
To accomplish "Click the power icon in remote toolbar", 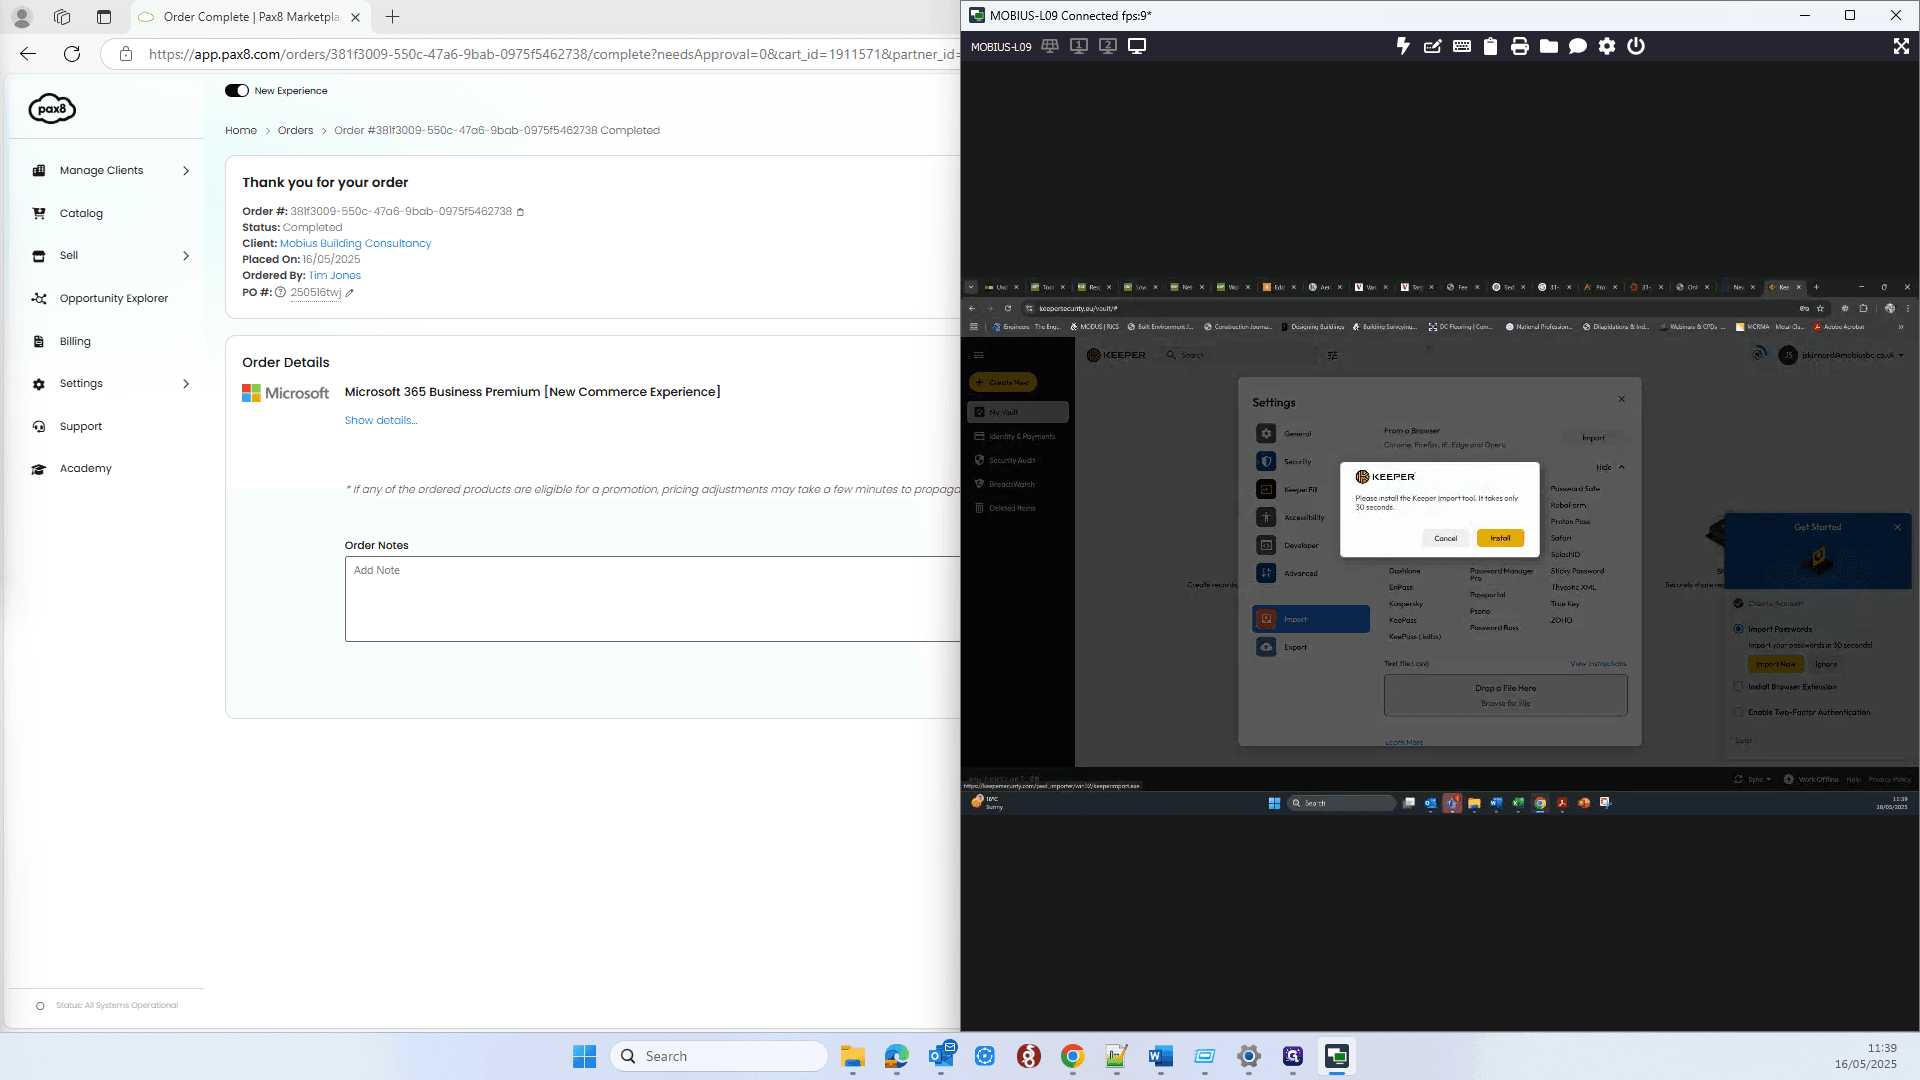I will (1635, 46).
